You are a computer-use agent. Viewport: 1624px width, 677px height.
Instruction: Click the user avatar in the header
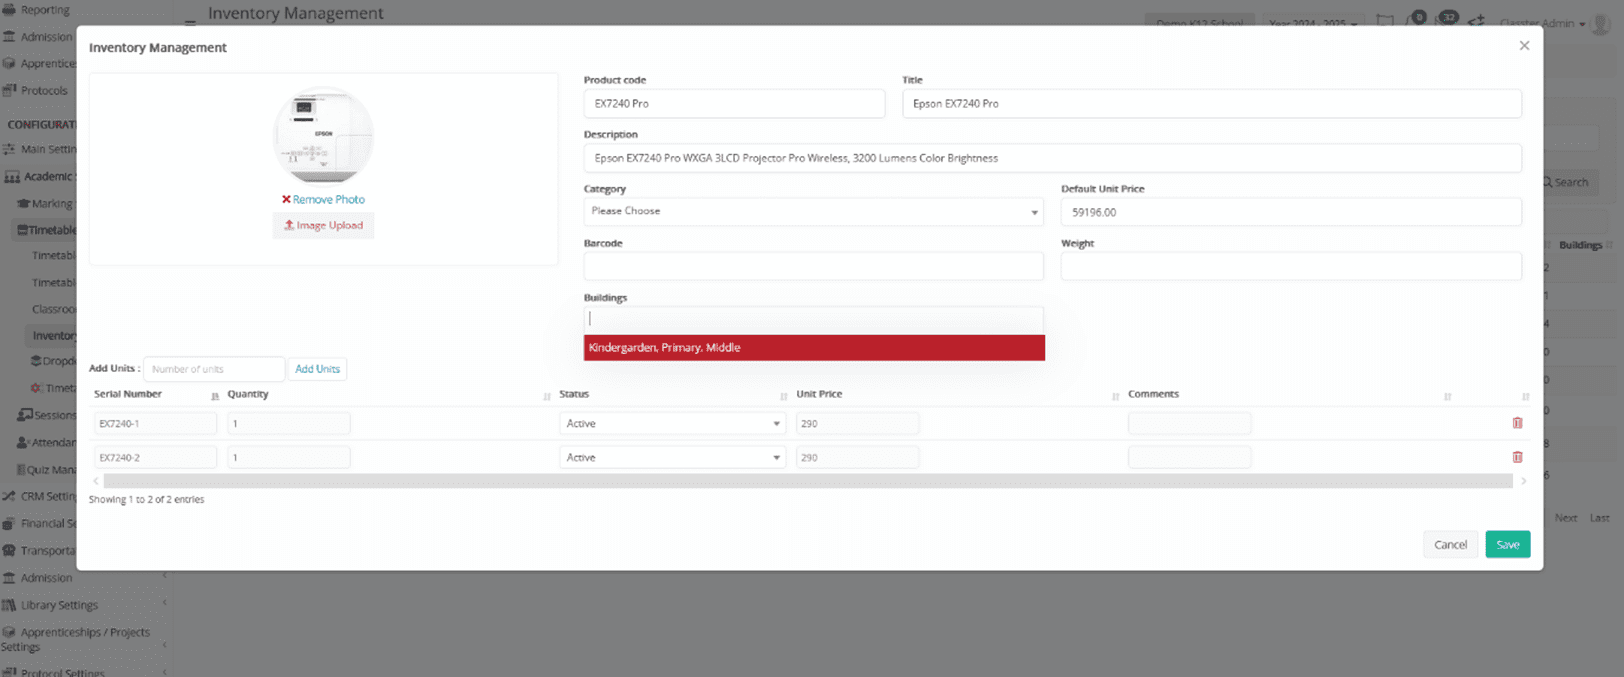coord(1601,24)
